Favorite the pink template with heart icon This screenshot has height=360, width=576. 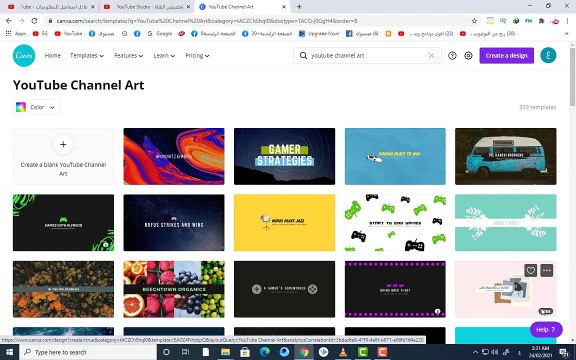tap(530, 270)
